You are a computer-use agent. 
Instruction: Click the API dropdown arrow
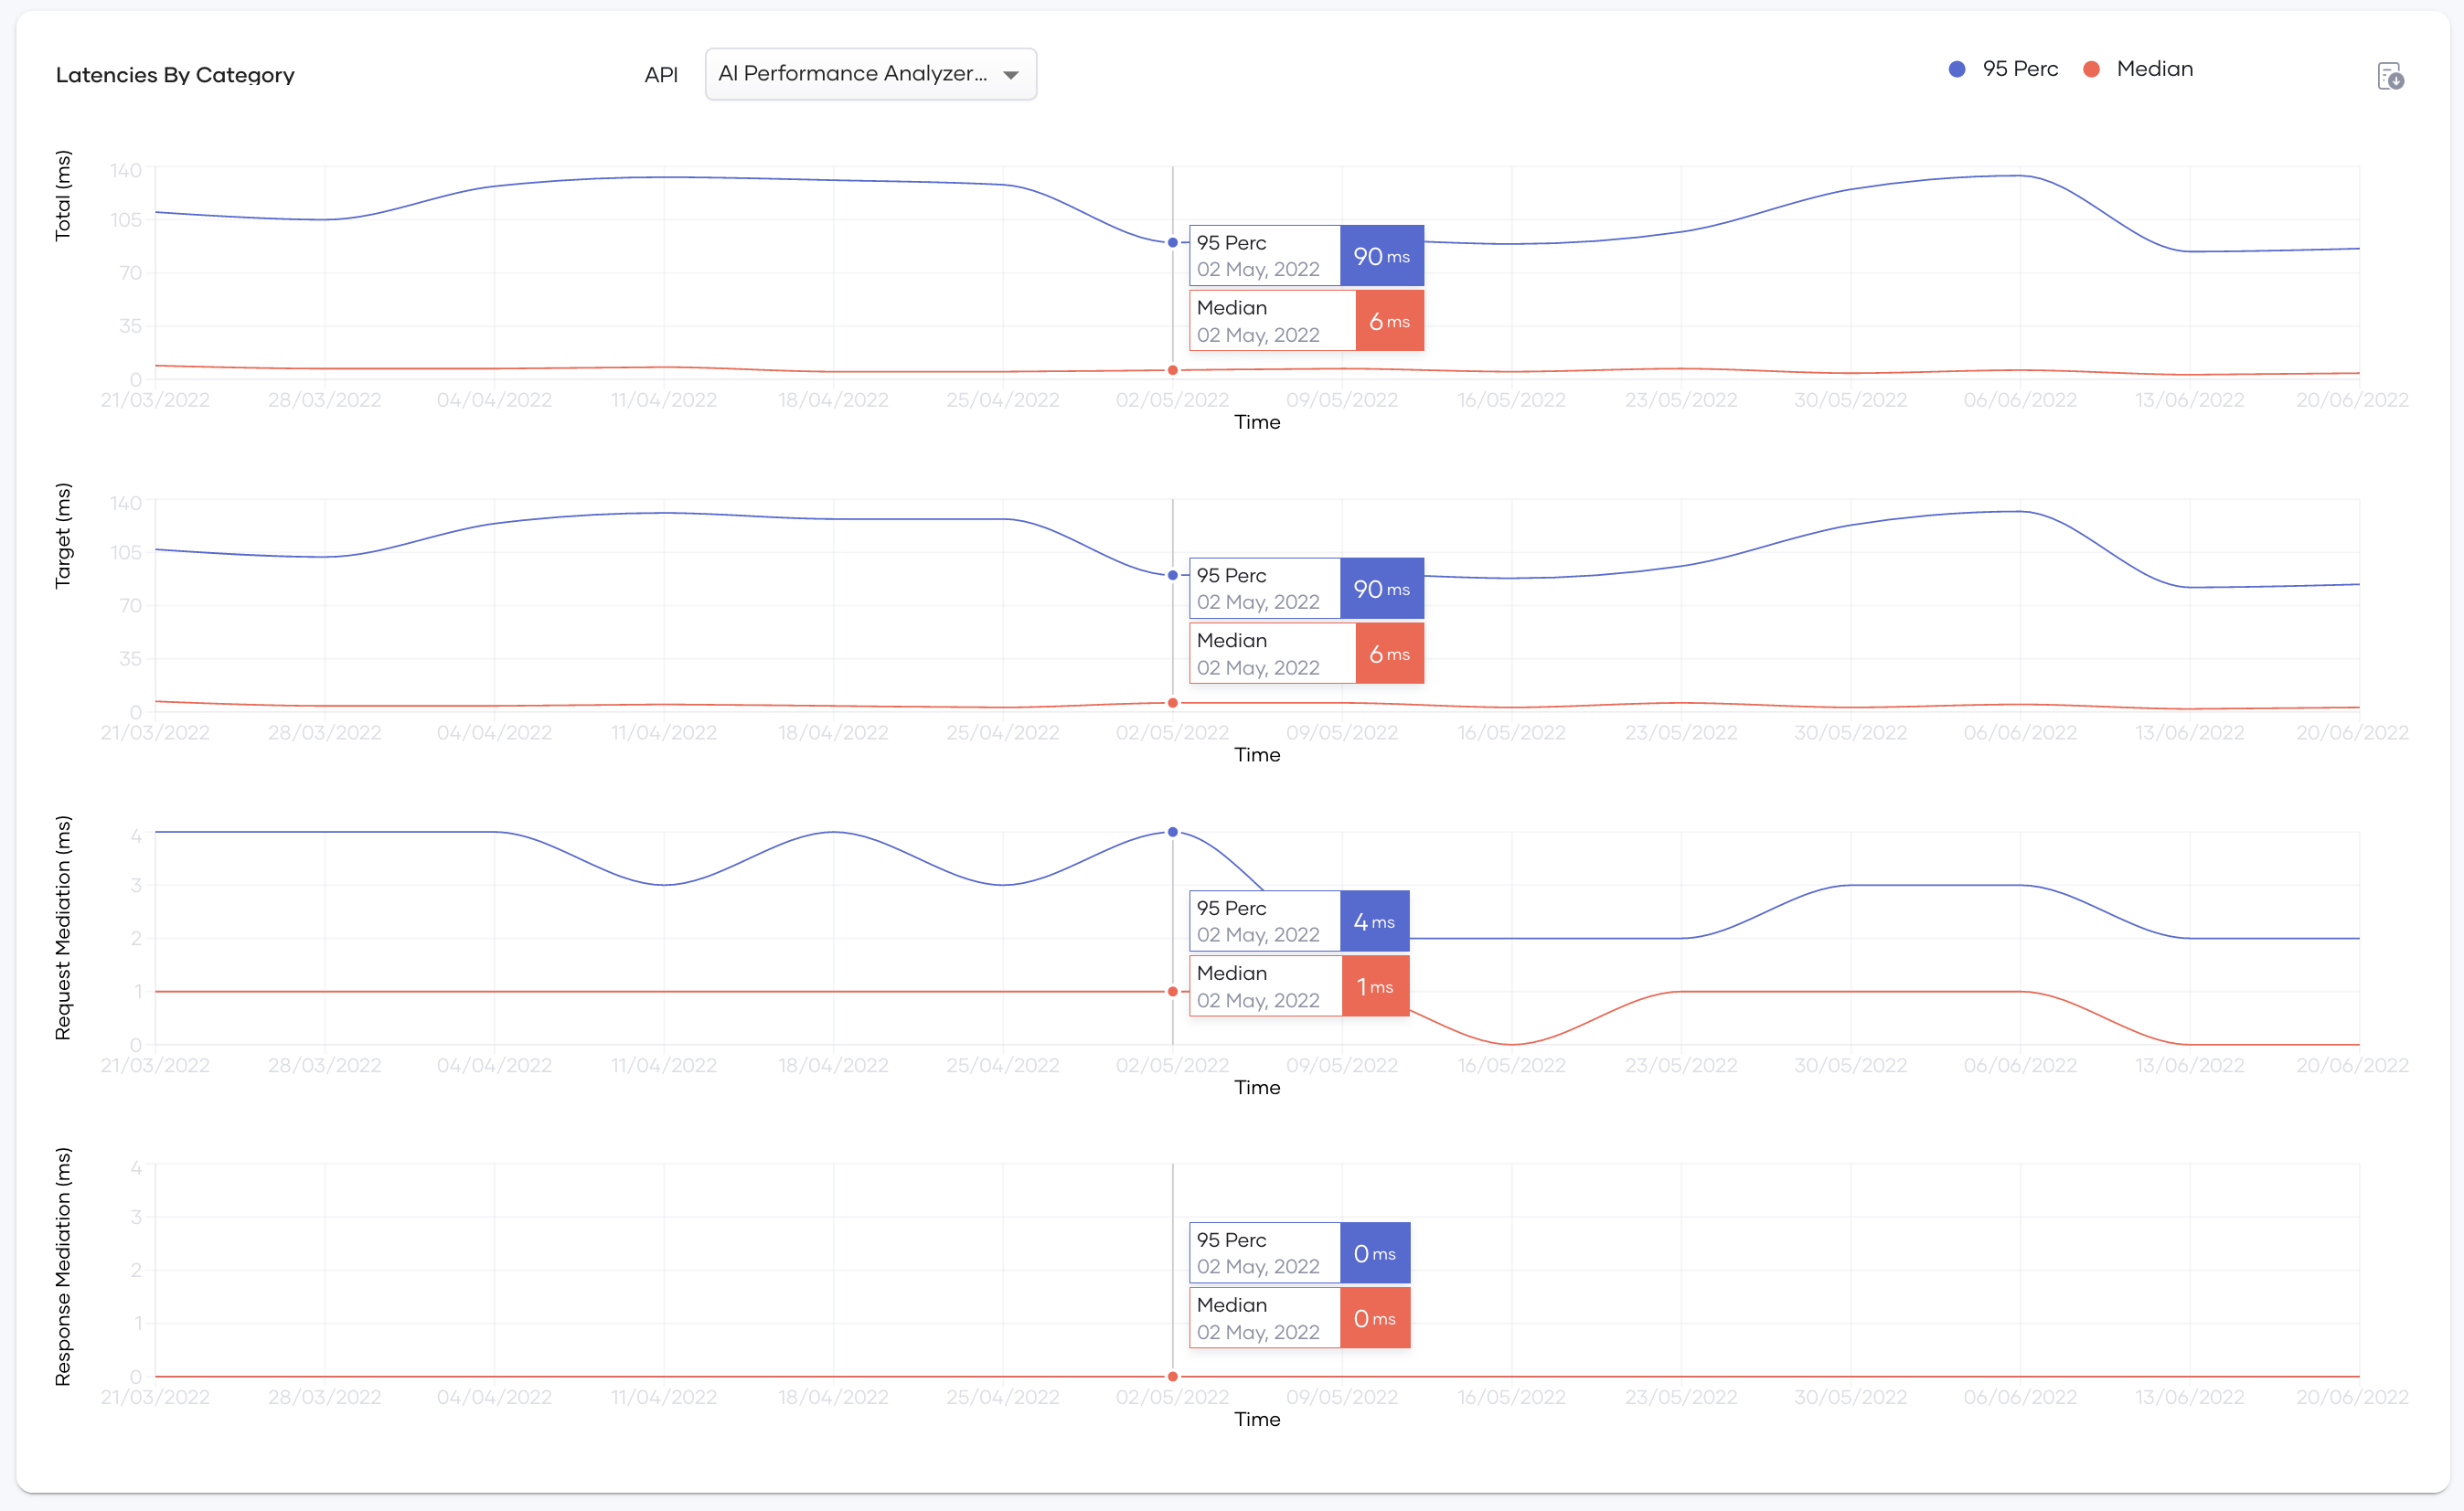click(x=1011, y=75)
